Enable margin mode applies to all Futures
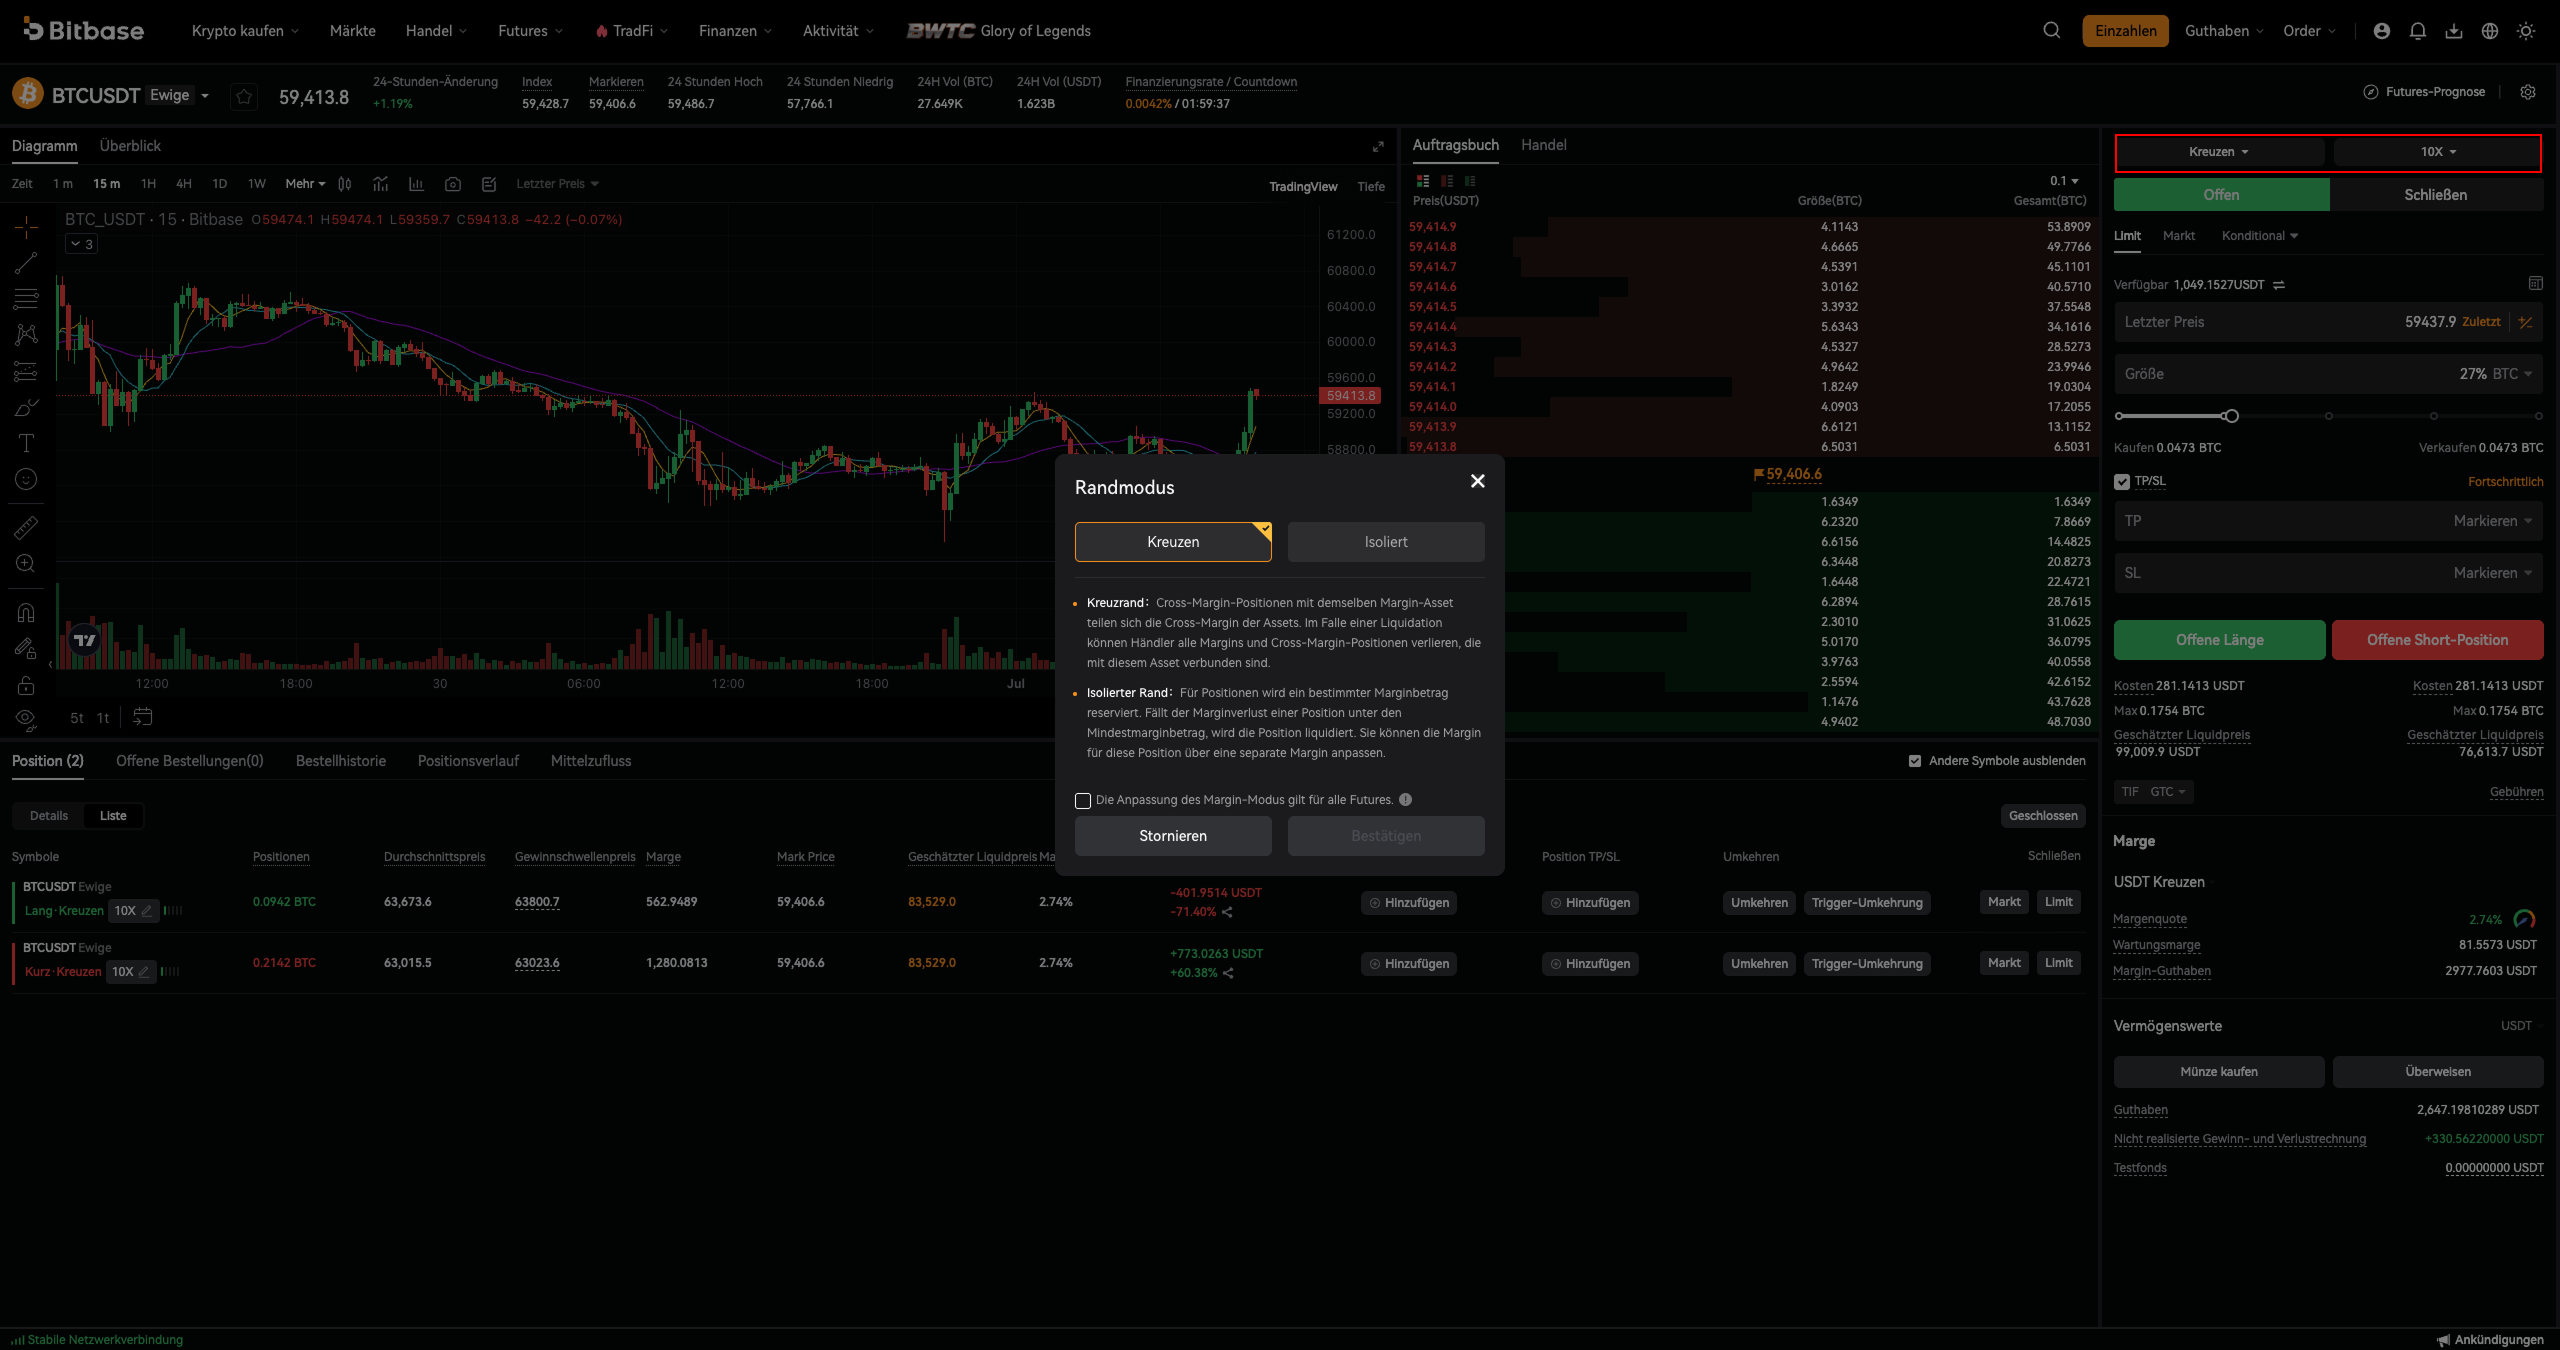Viewport: 2560px width, 1350px height. [x=1082, y=800]
